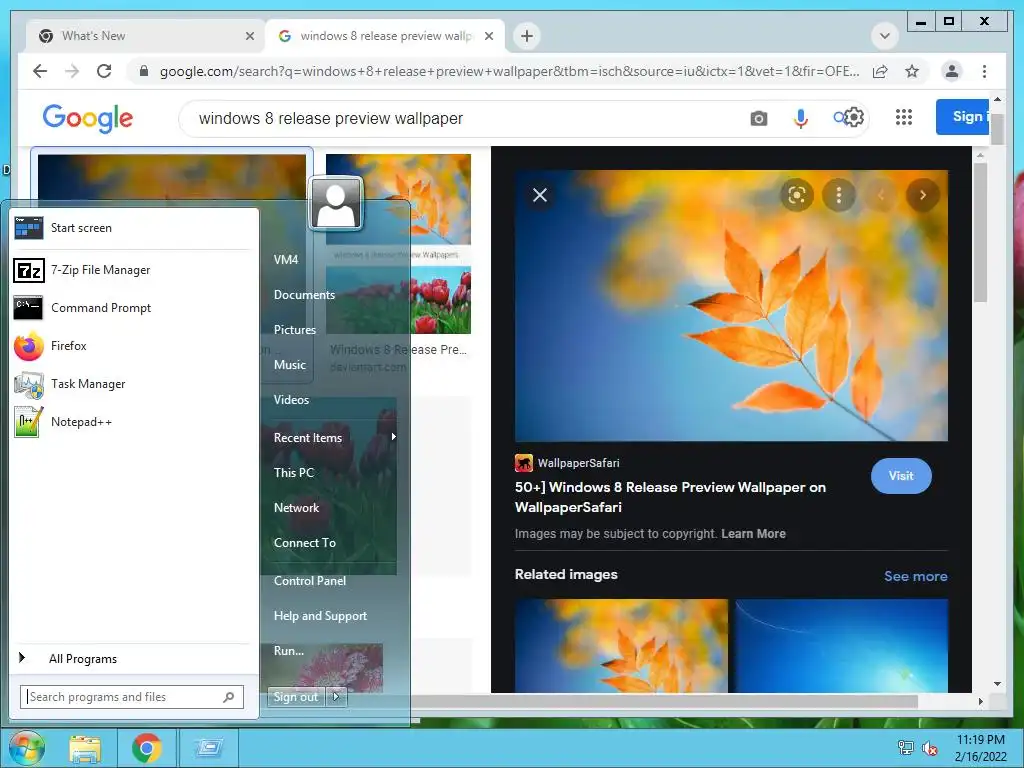
Task: Open Documents from start menu
Action: pyautogui.click(x=304, y=295)
